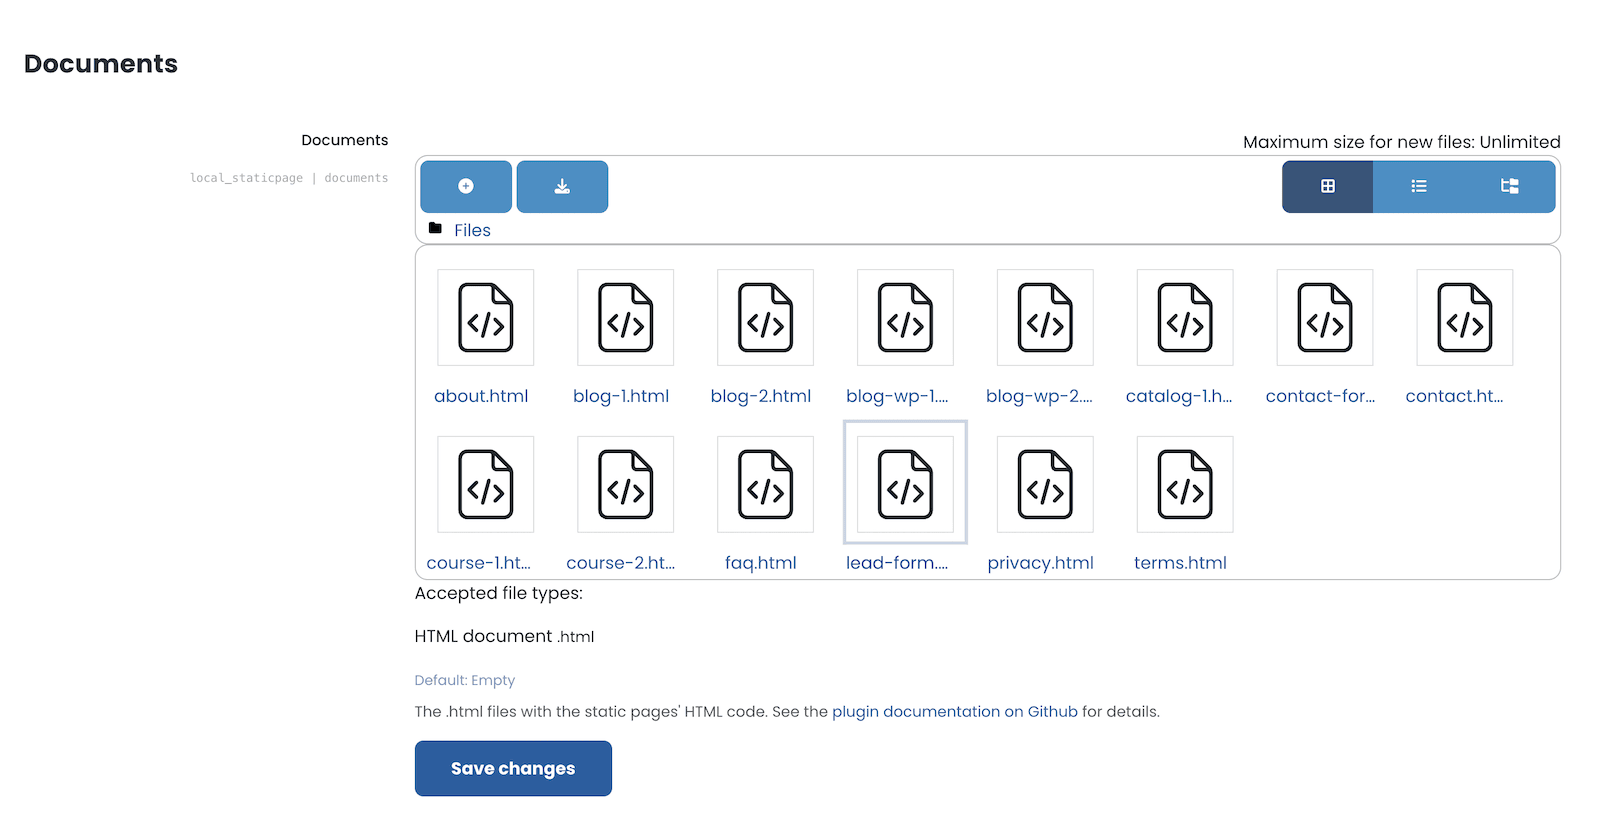Select the privacy.html file icon
This screenshot has width=1600, height=832.
(1046, 484)
